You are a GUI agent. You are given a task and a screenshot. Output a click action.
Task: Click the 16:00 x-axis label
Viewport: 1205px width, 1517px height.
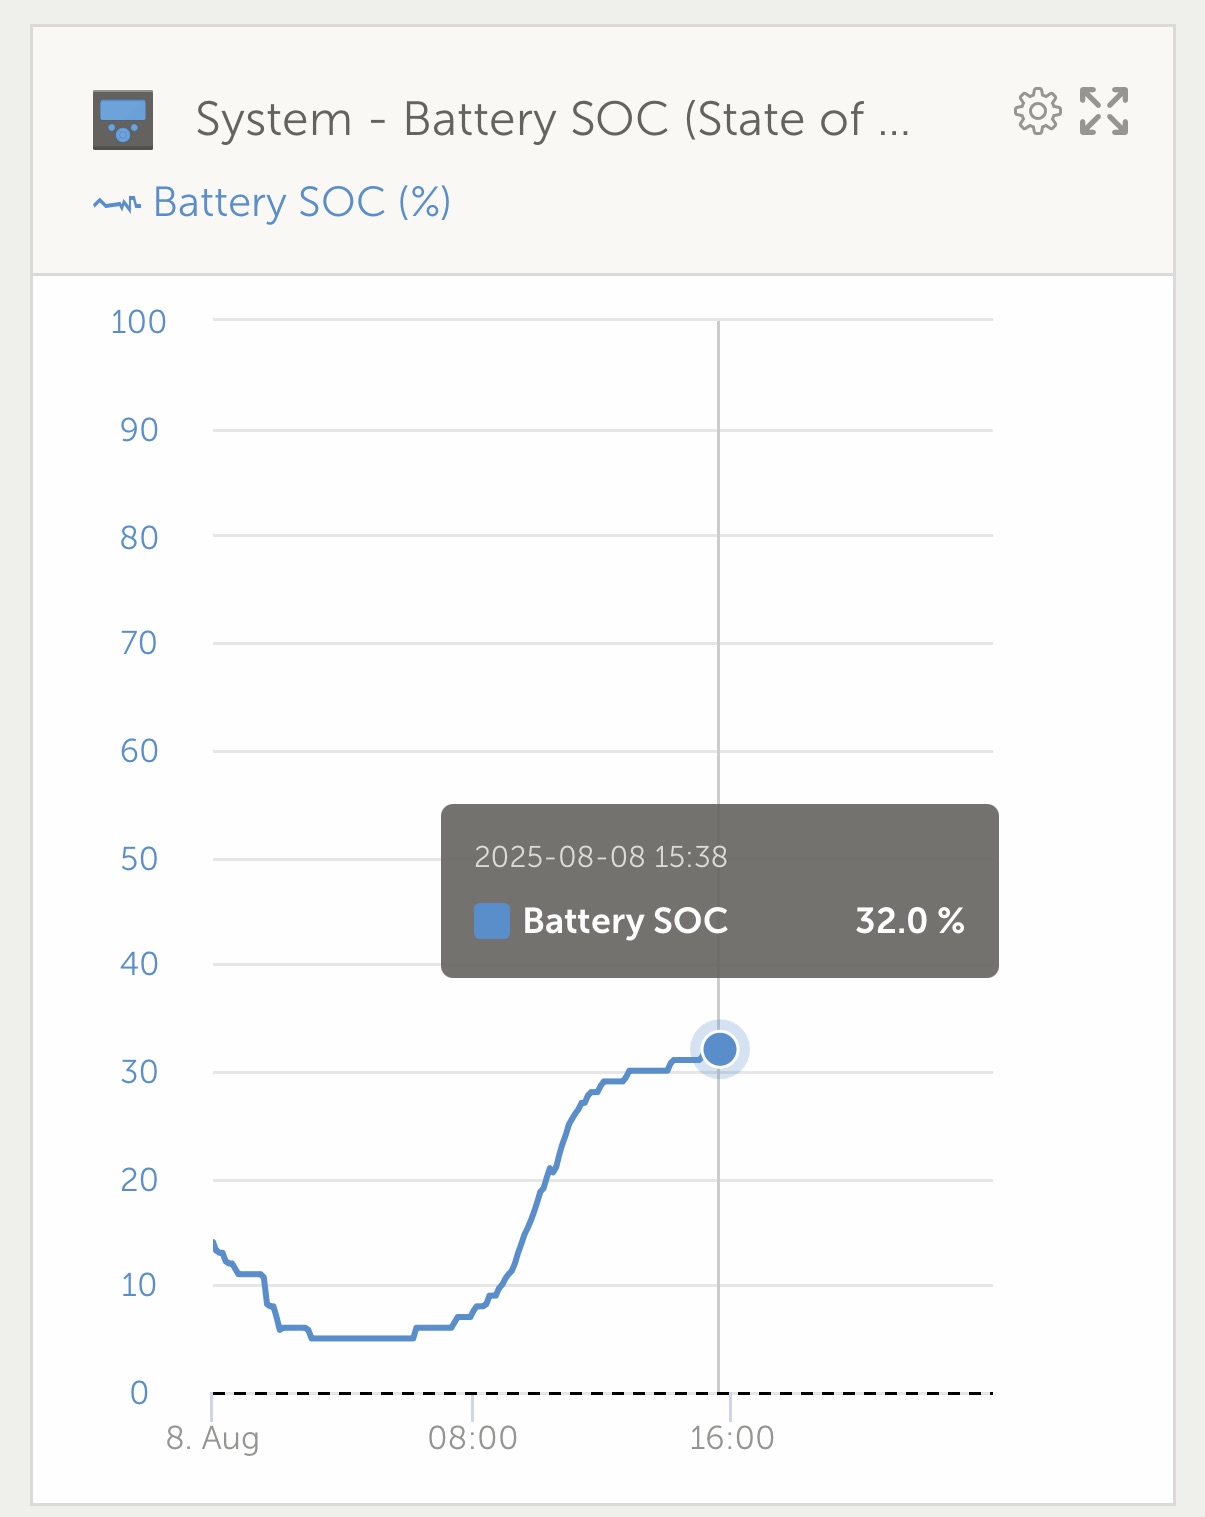pos(731,1438)
